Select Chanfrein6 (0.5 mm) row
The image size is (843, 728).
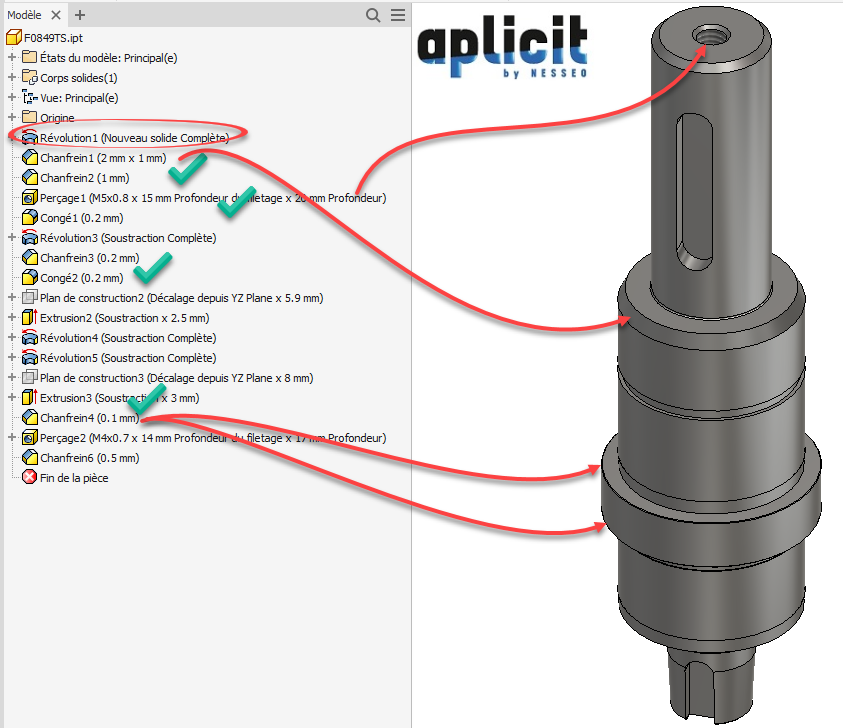(90, 458)
